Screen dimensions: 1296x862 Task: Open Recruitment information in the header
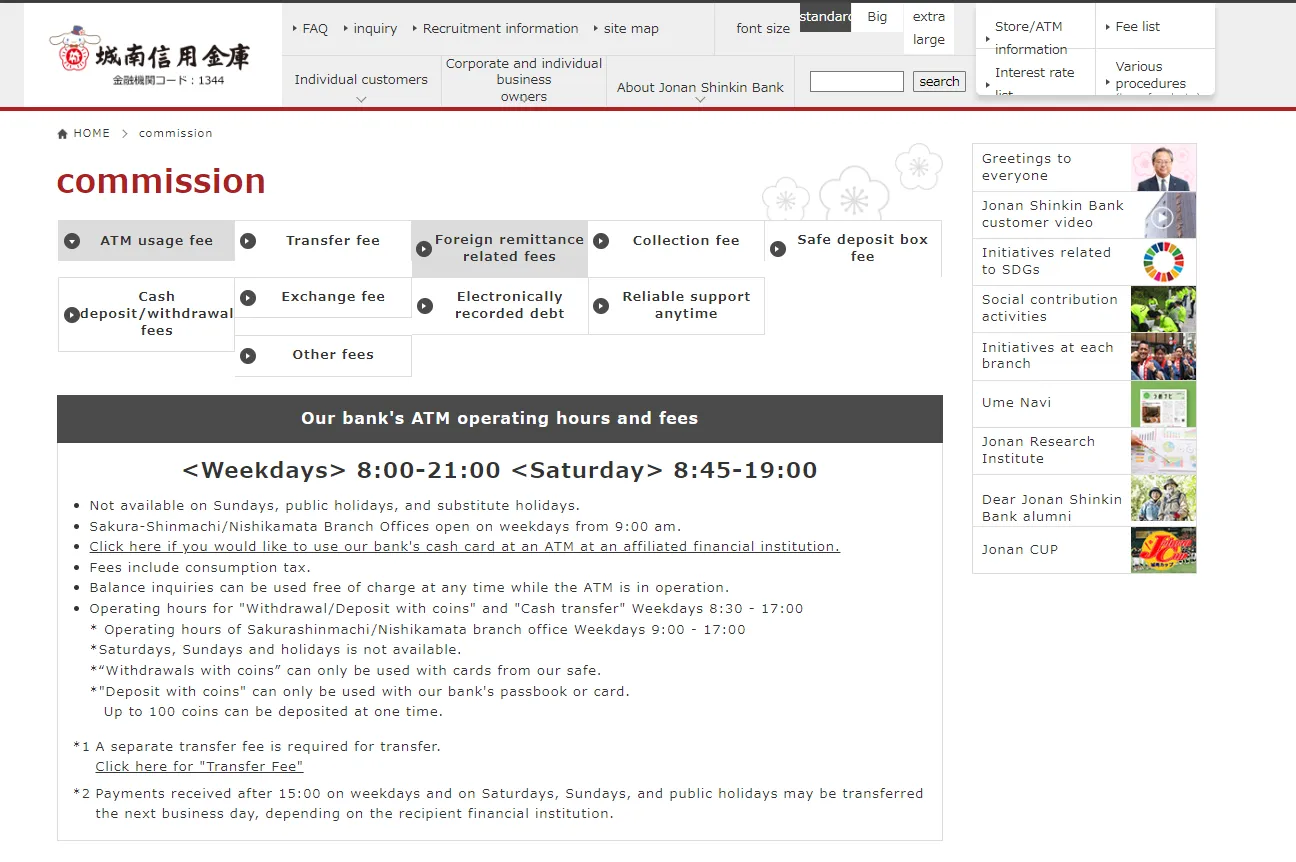[x=500, y=29]
